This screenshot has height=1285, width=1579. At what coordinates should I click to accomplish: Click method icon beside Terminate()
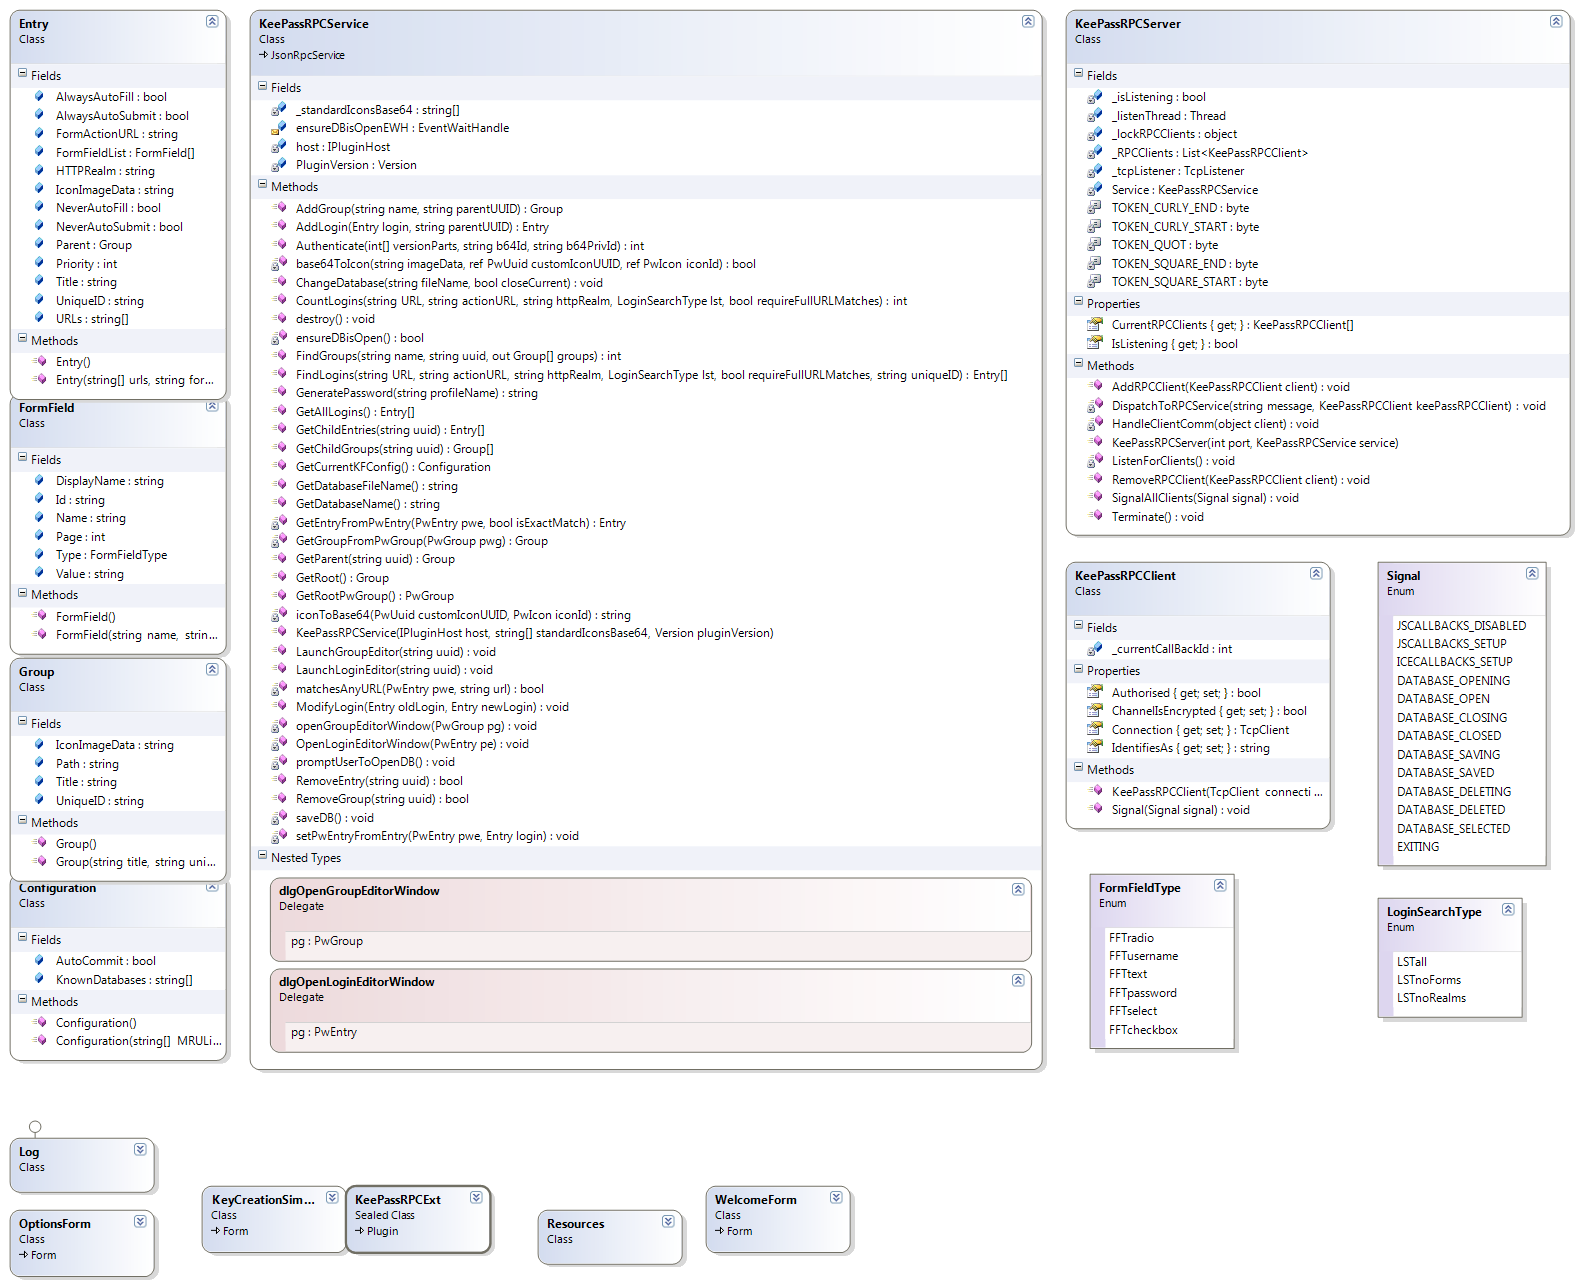(x=1096, y=517)
